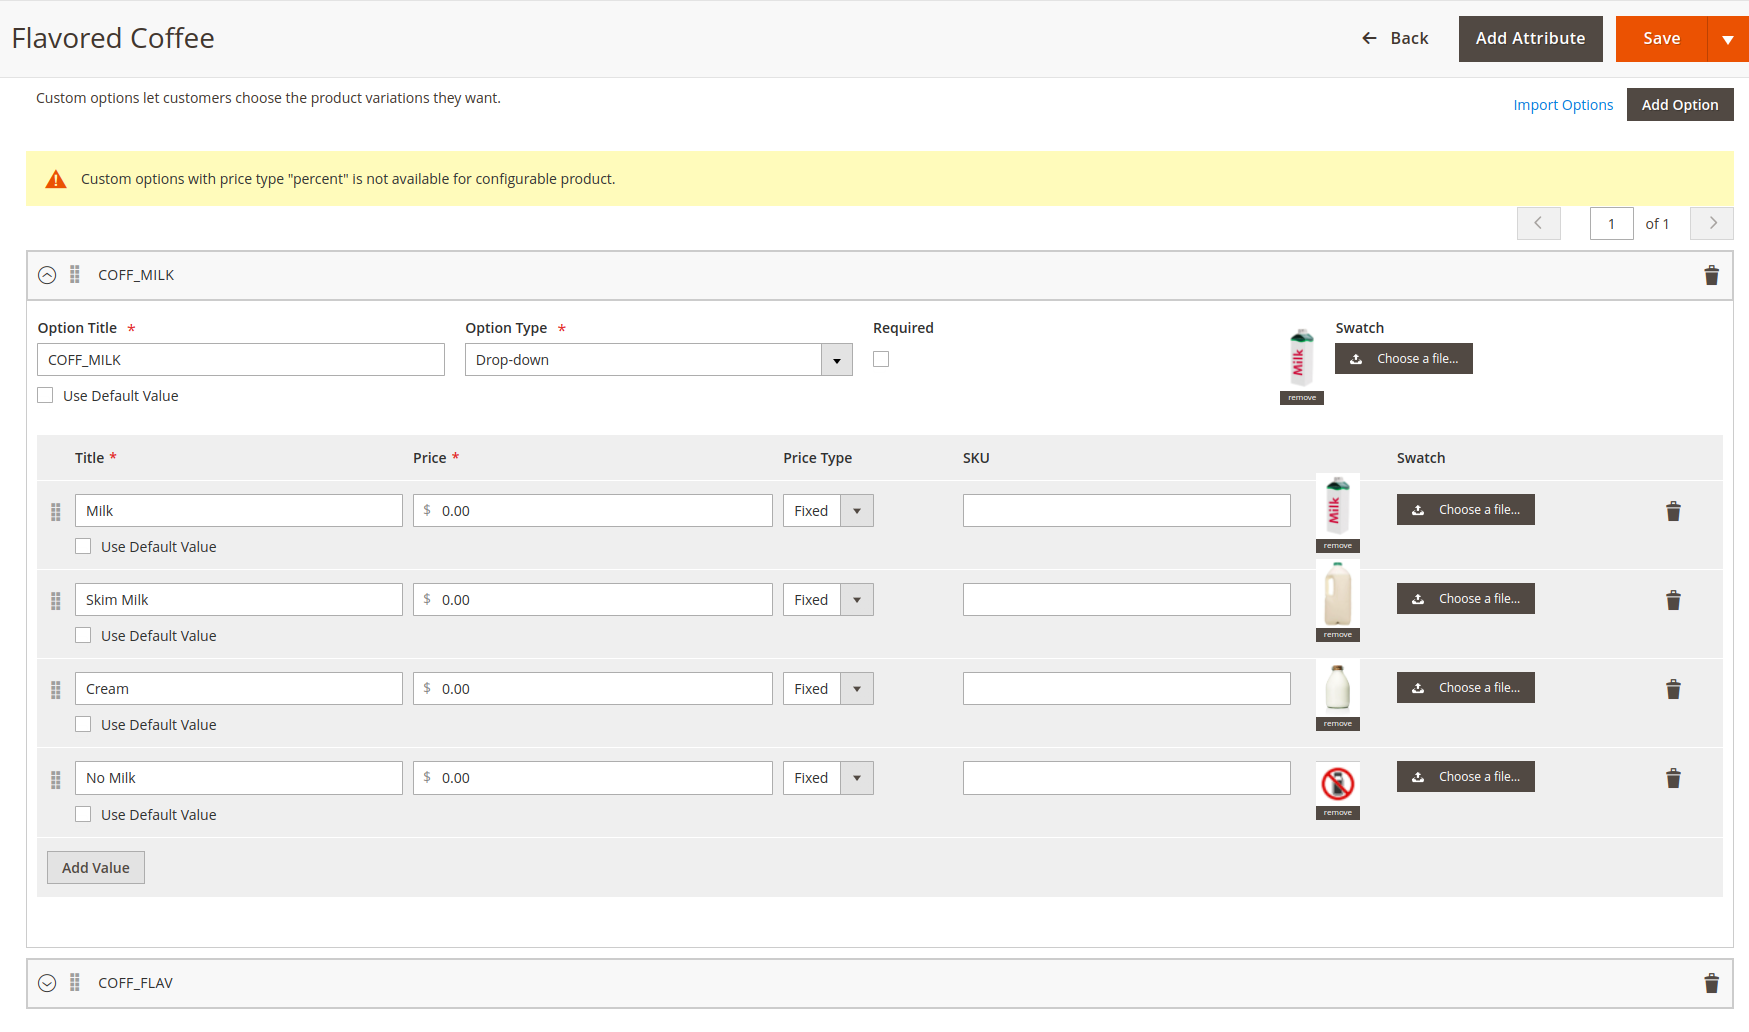Image resolution: width=1749 pixels, height=1032 pixels.
Task: Open the Import Options link
Action: [x=1562, y=105]
